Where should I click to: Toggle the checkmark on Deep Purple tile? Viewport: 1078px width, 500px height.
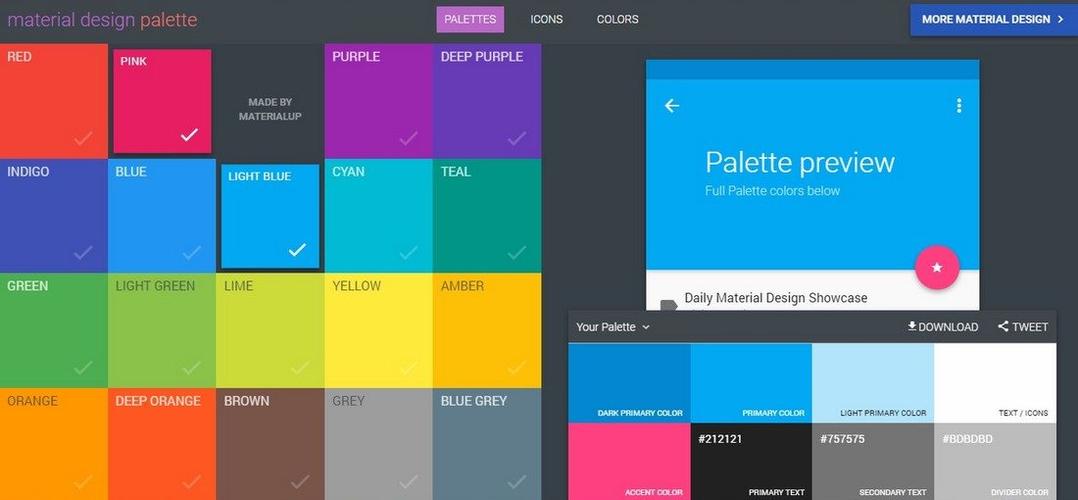click(x=517, y=139)
